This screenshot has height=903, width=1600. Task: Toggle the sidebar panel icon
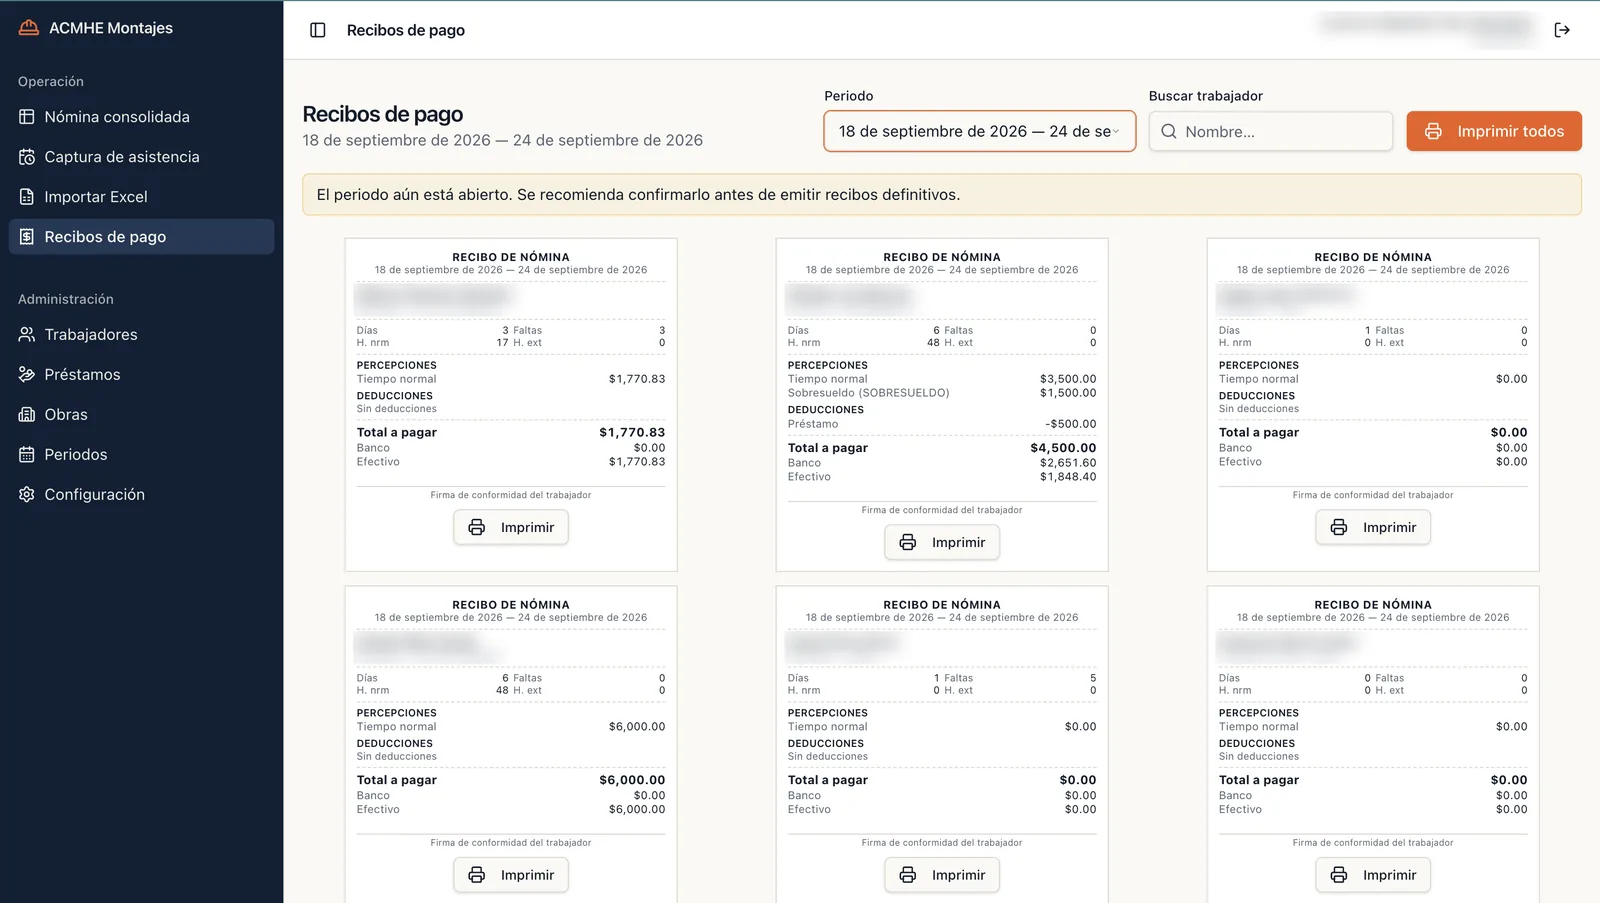(318, 30)
